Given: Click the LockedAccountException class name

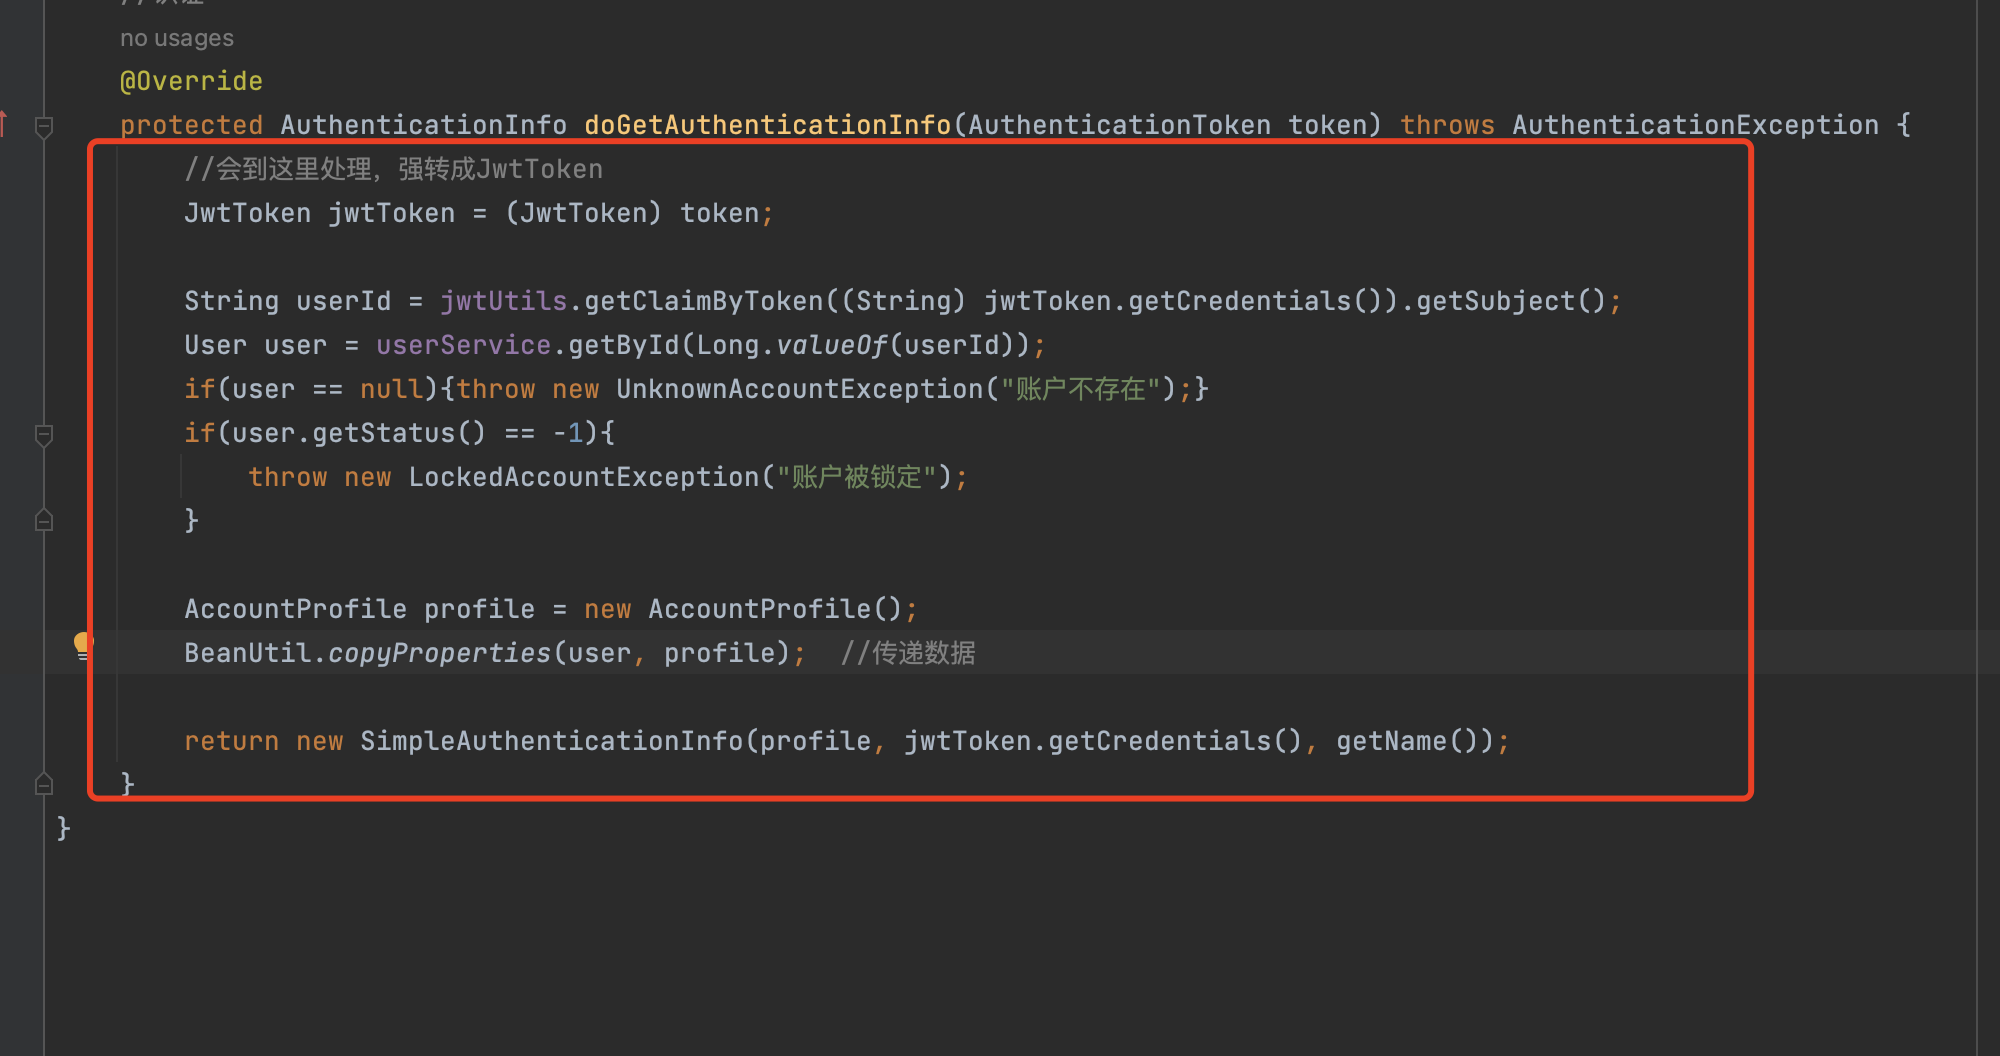Looking at the screenshot, I should 583,477.
